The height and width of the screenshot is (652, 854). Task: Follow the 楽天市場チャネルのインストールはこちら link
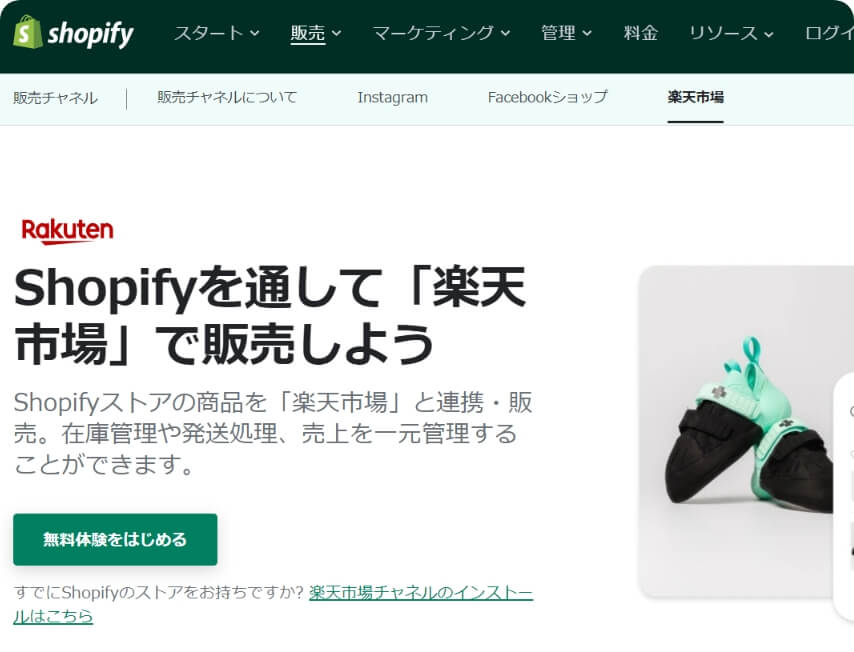tap(273, 604)
